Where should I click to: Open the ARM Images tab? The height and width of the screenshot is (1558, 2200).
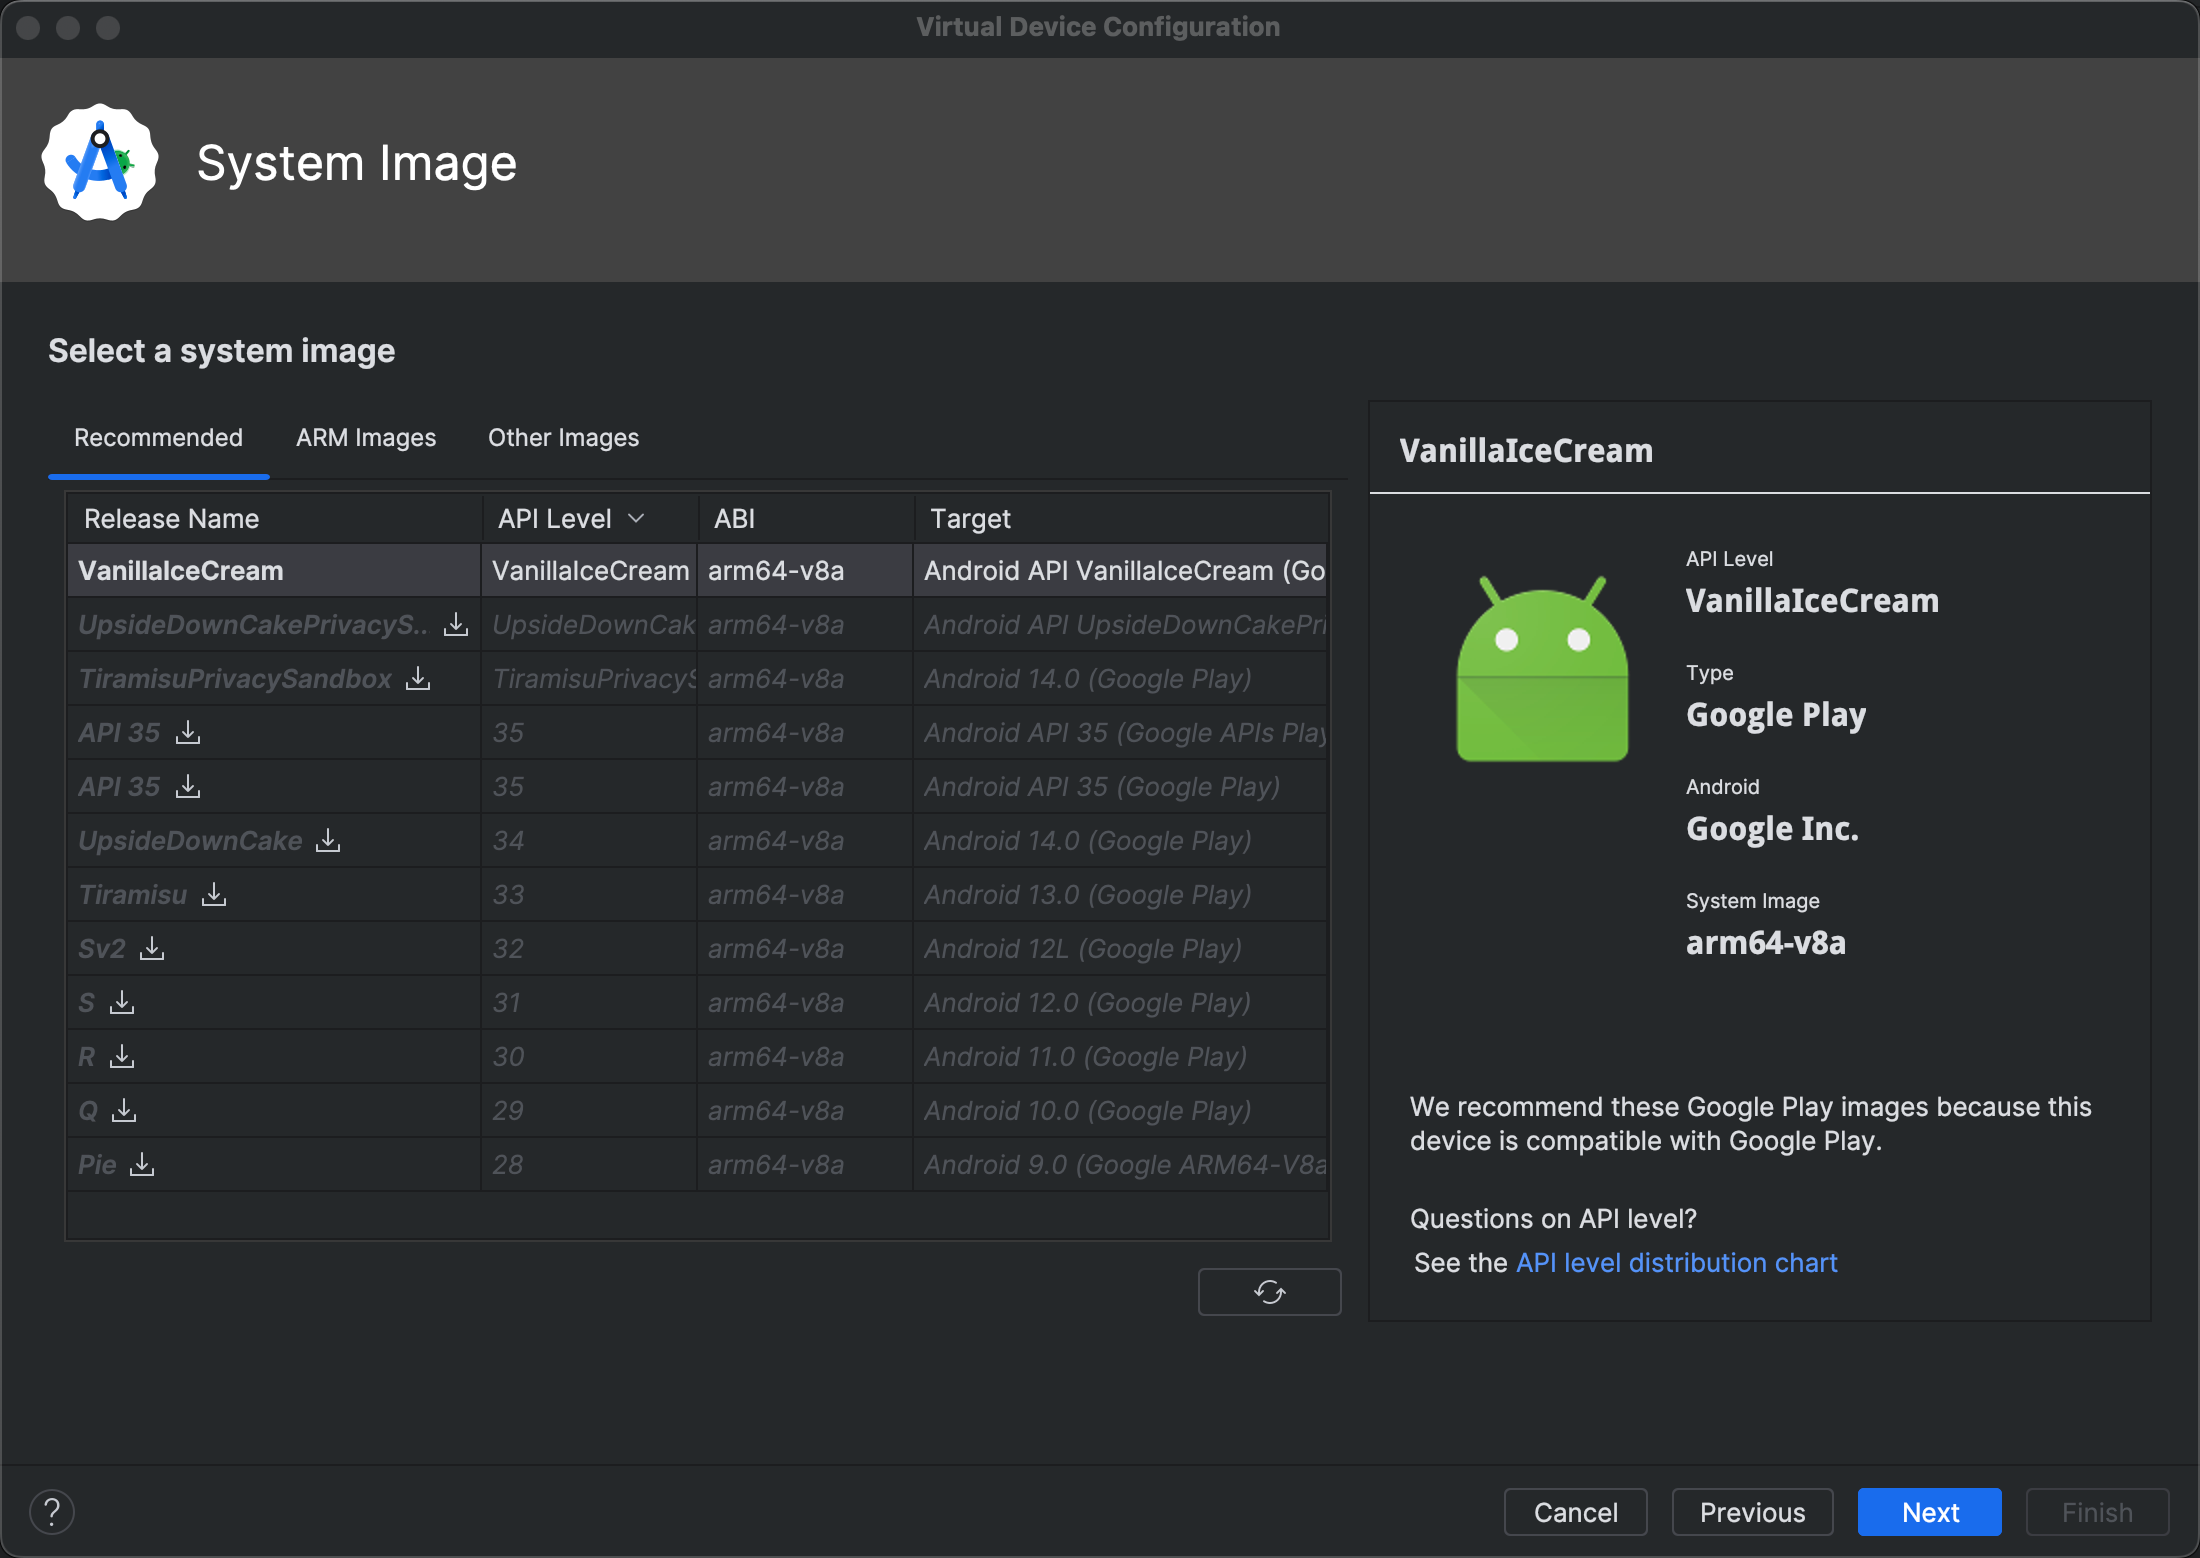366,438
